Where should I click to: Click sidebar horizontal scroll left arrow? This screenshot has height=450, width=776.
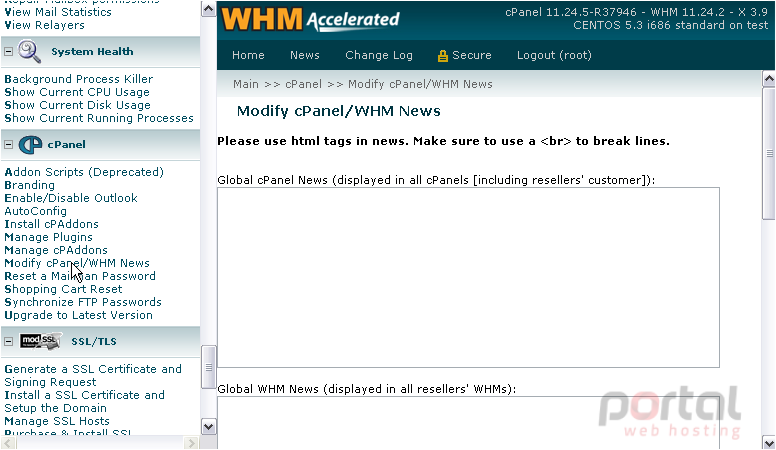pos(8,443)
